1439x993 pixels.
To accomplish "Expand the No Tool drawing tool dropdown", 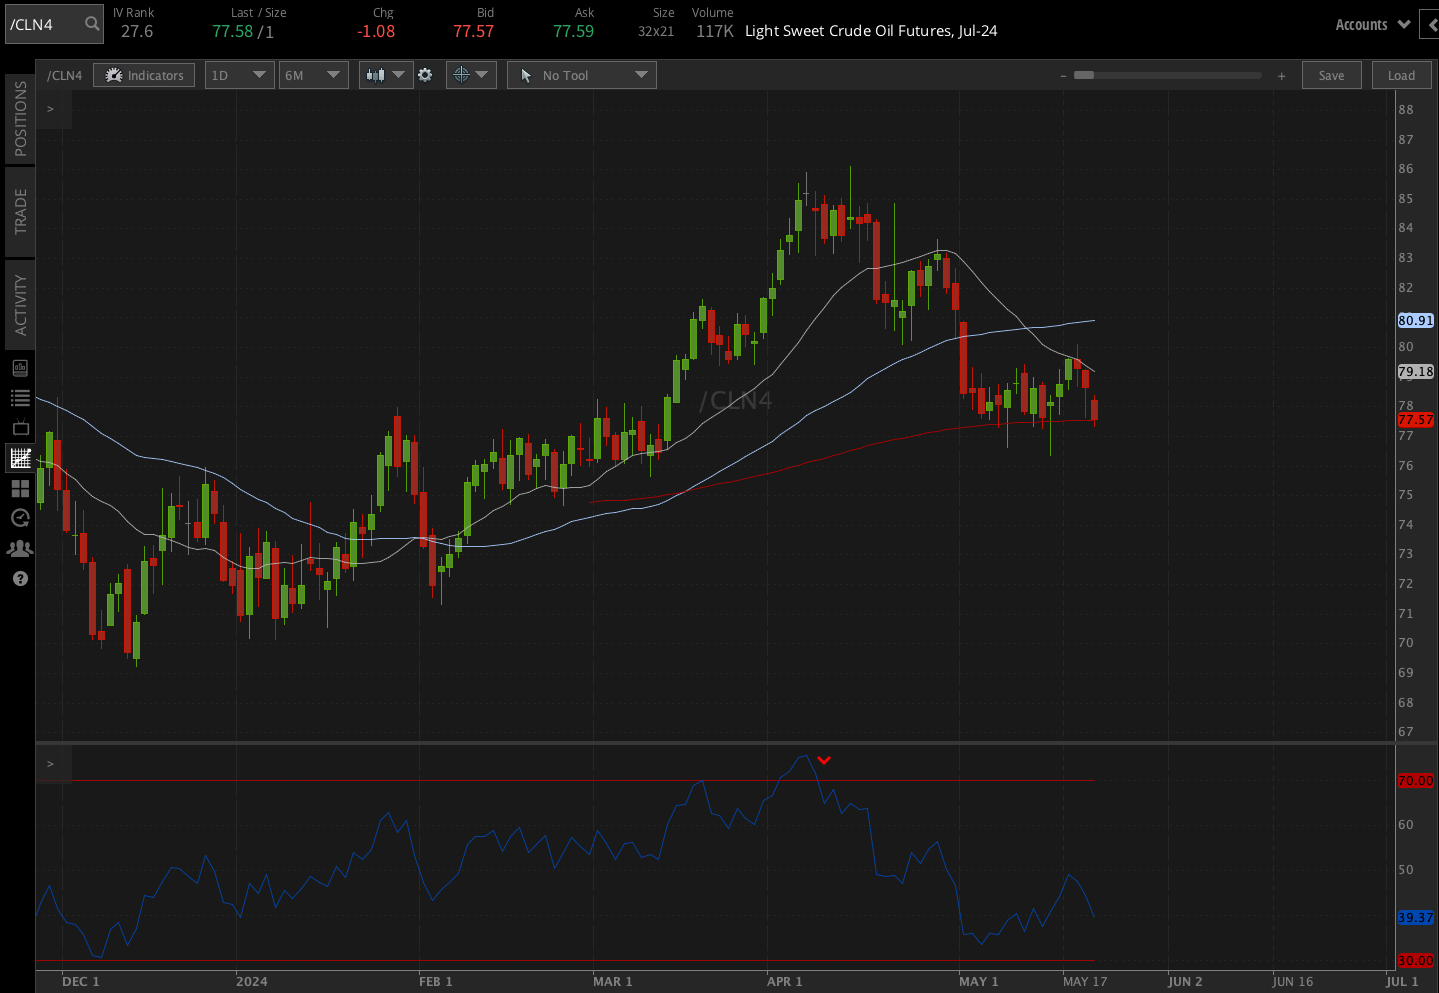I will coord(582,75).
